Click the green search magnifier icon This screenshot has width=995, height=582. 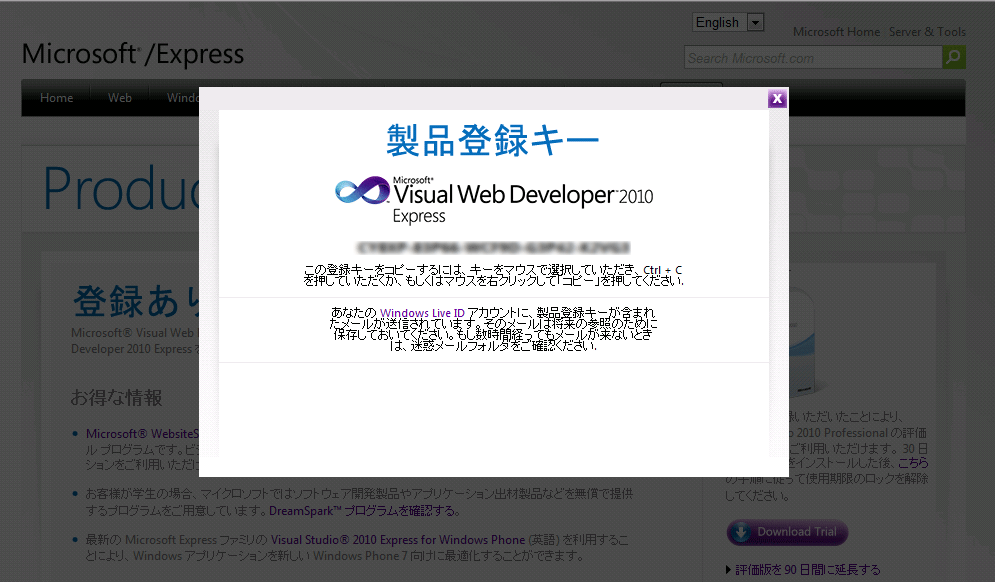[x=954, y=58]
